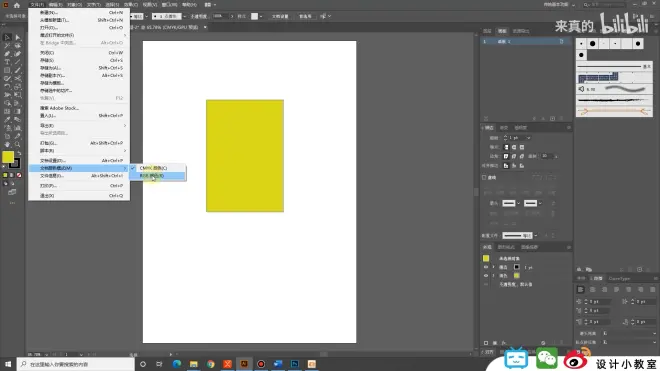Select the Hand tool
This screenshot has width=660, height=371.
tap(7, 144)
